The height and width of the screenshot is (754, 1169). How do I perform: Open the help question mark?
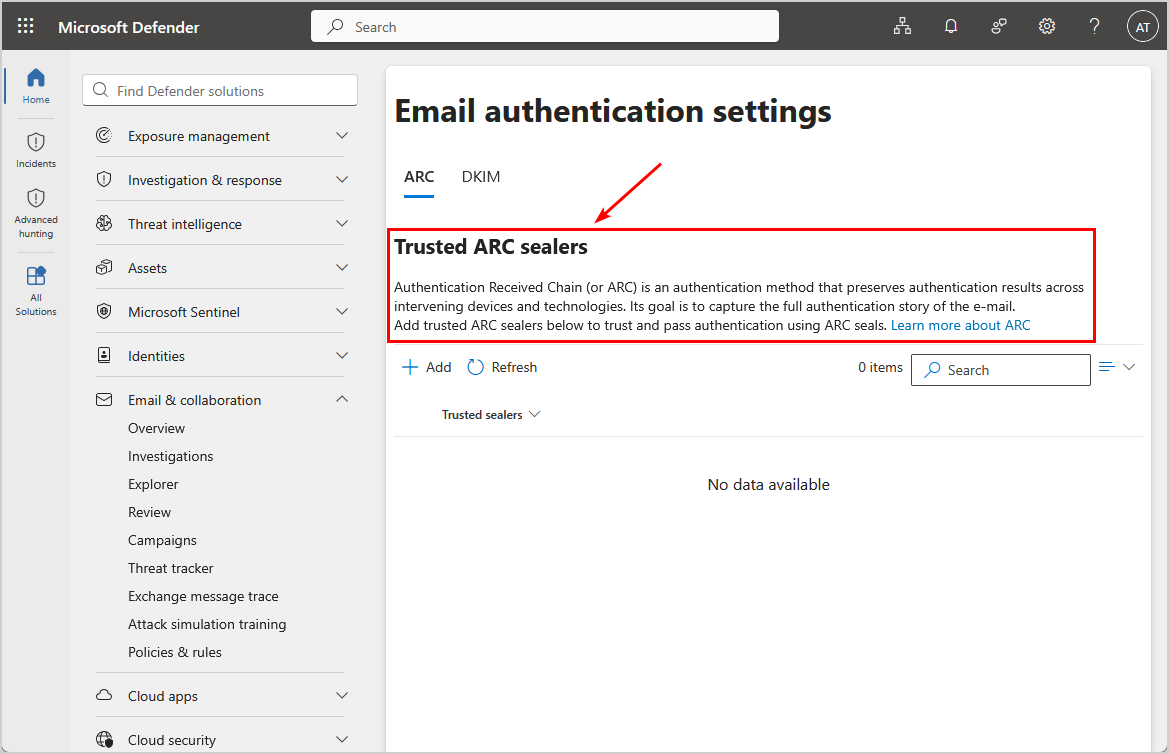1094,27
